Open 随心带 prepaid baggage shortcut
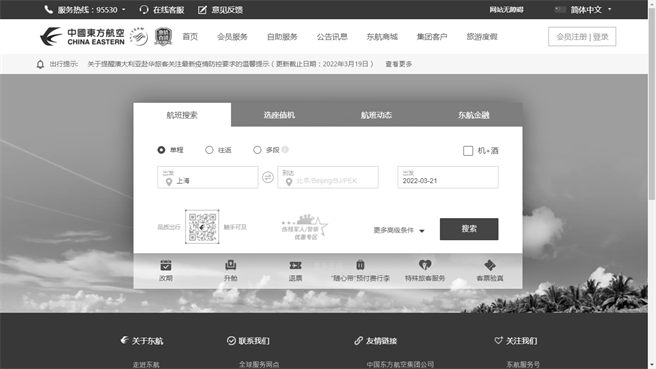The image size is (656, 369). [x=360, y=270]
